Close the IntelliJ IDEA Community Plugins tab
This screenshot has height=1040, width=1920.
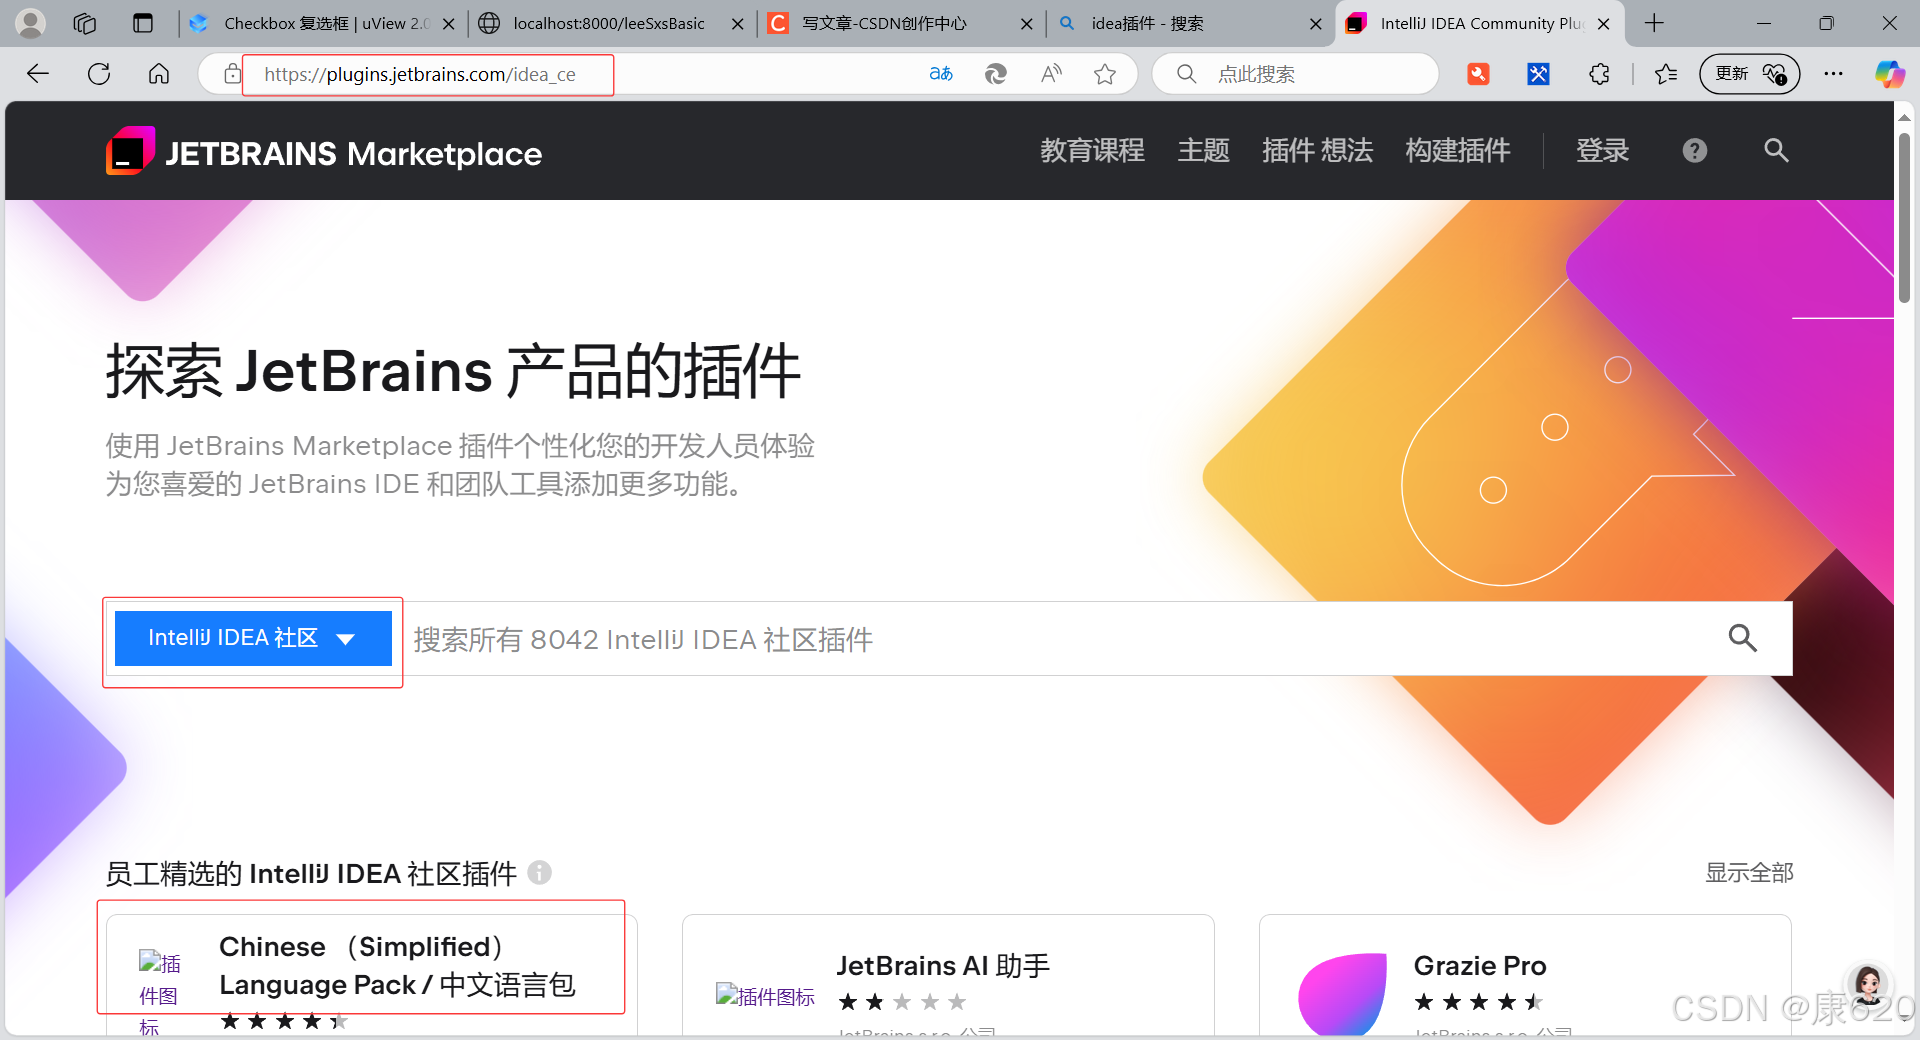1604,24
